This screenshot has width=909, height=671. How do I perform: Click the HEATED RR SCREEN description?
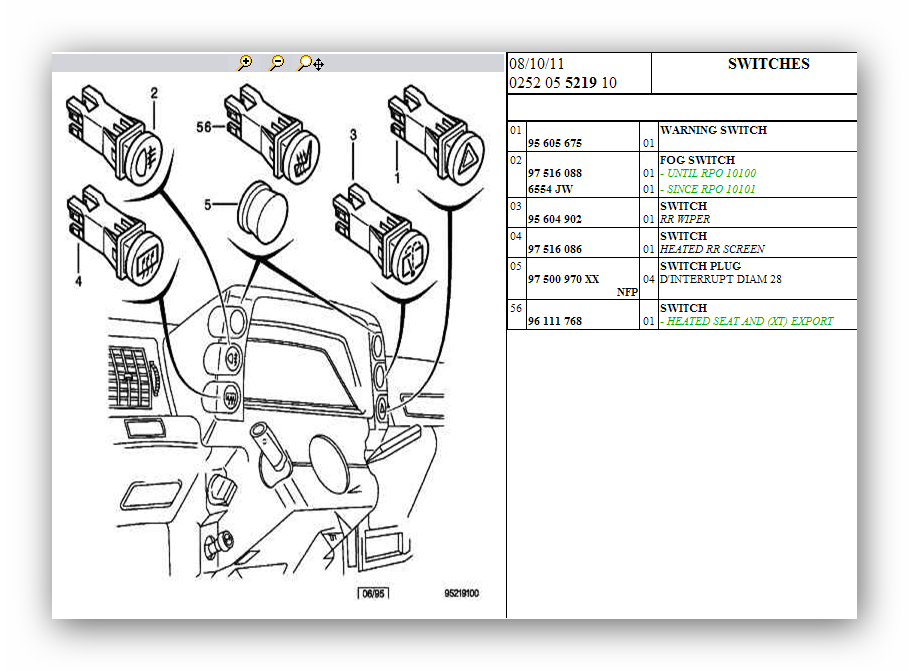coord(712,249)
